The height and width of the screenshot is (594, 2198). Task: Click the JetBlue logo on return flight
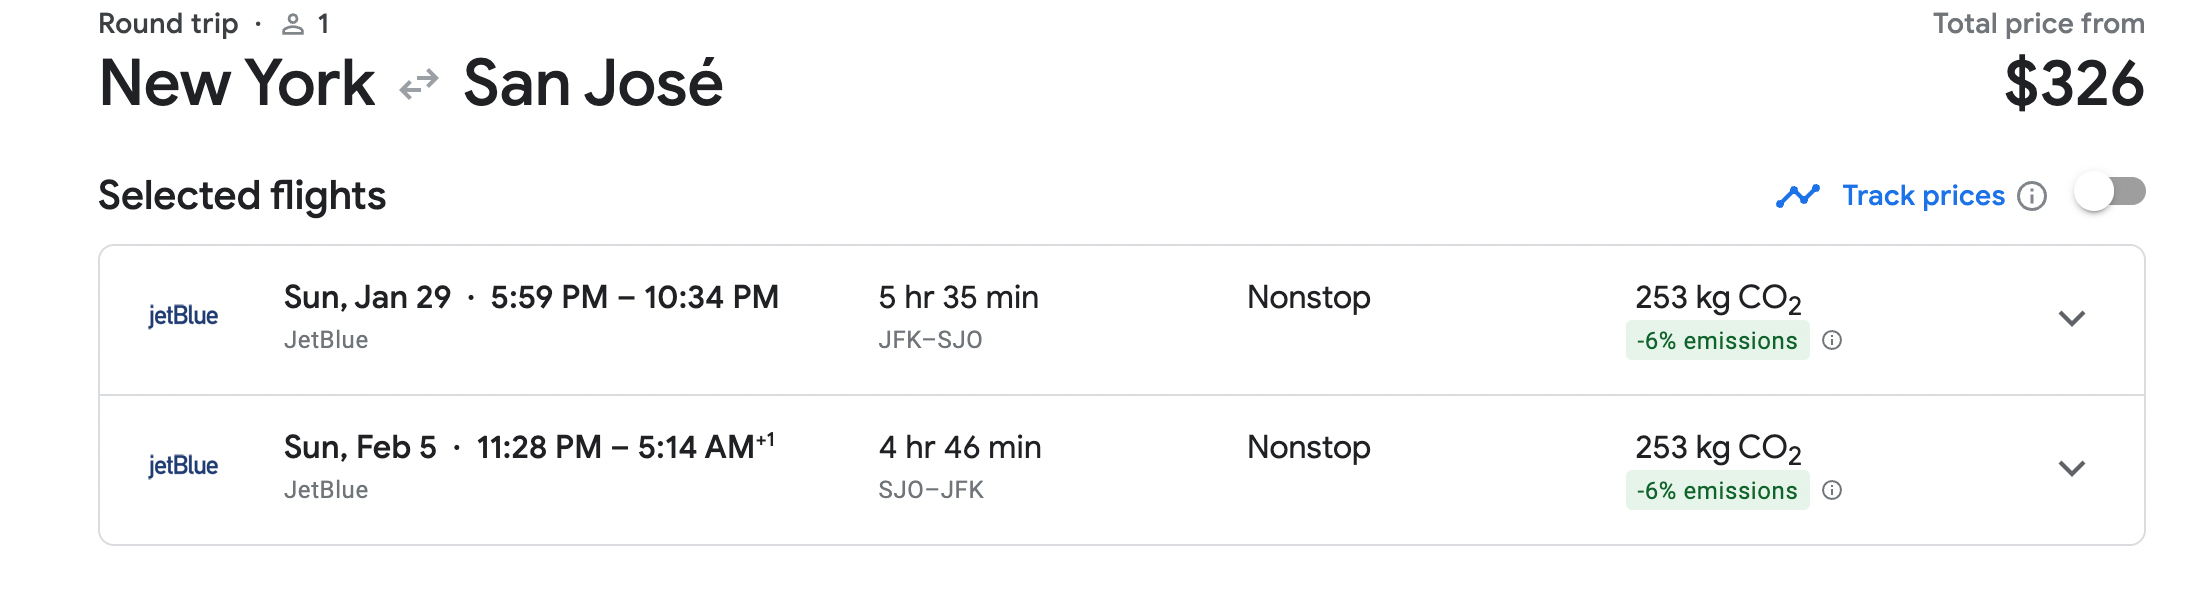[x=183, y=466]
